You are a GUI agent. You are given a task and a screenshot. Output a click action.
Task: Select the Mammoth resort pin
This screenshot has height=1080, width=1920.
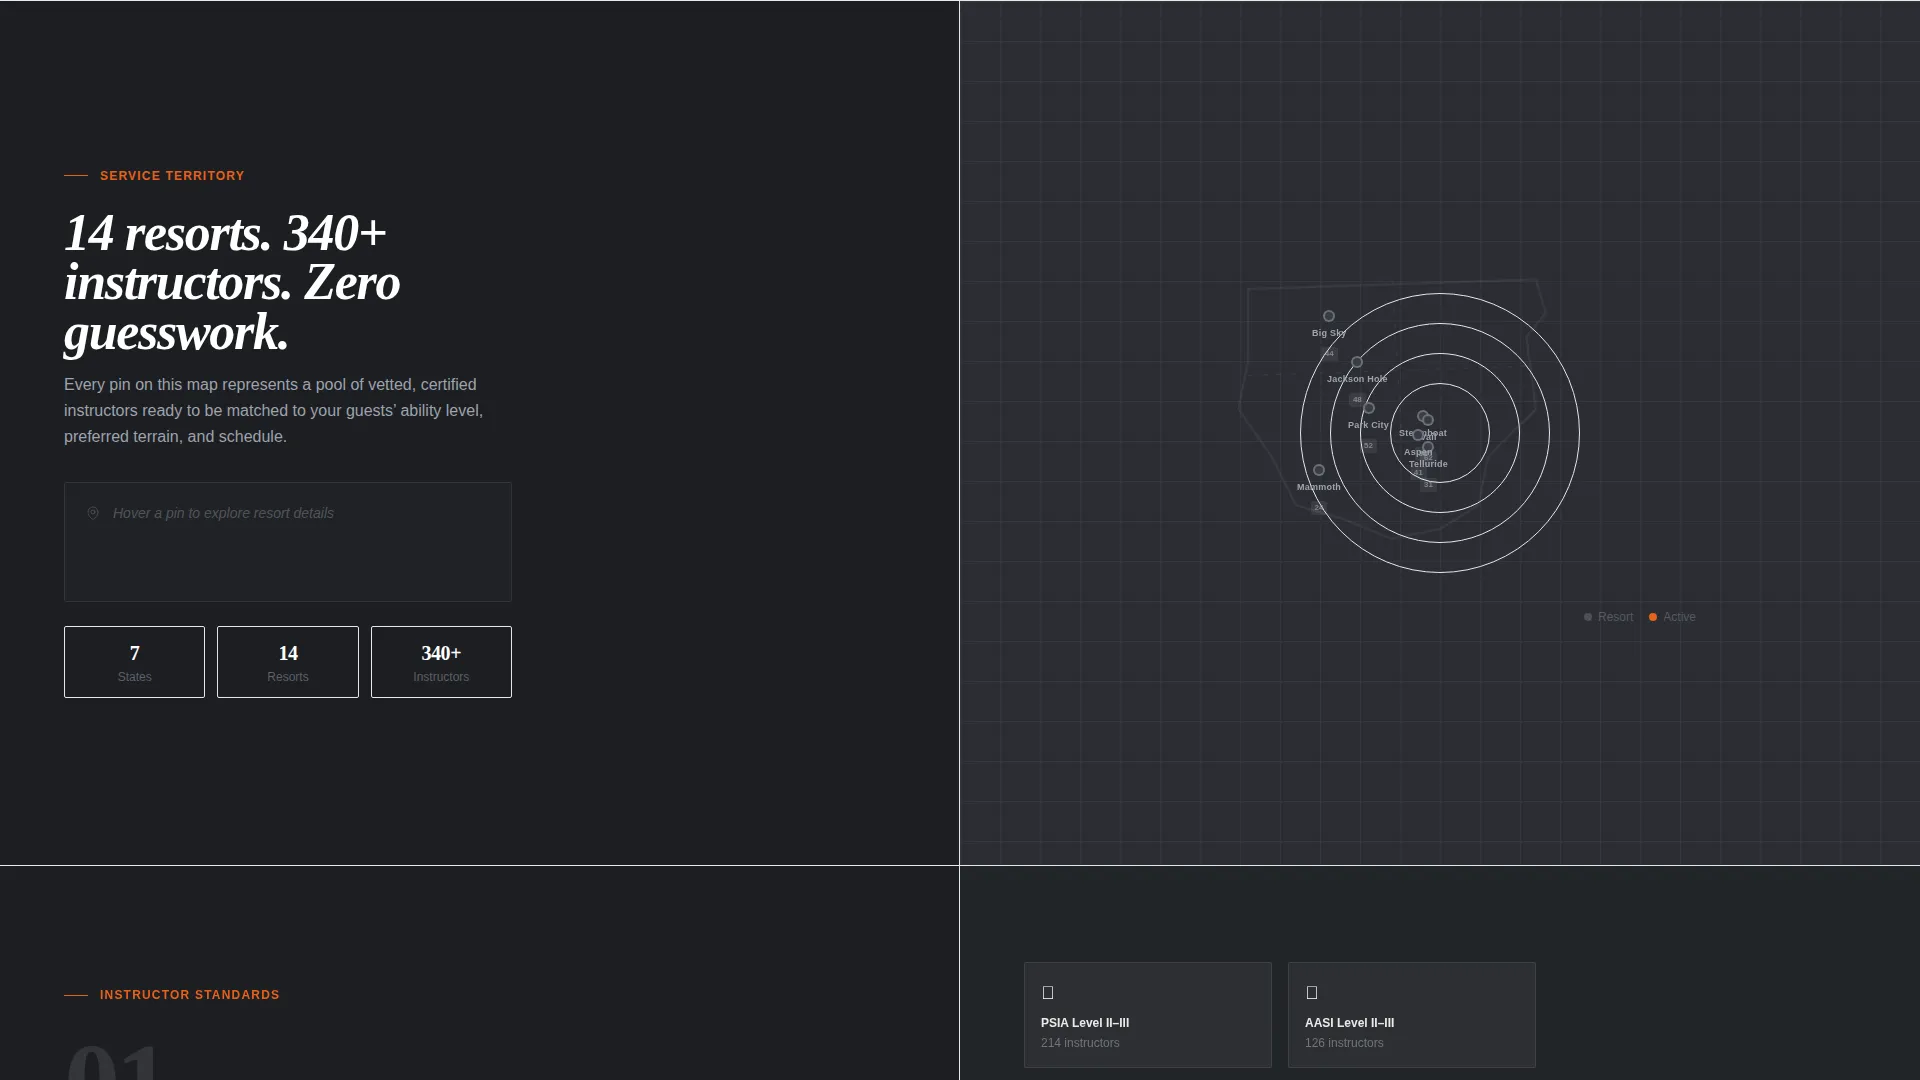(1319, 470)
